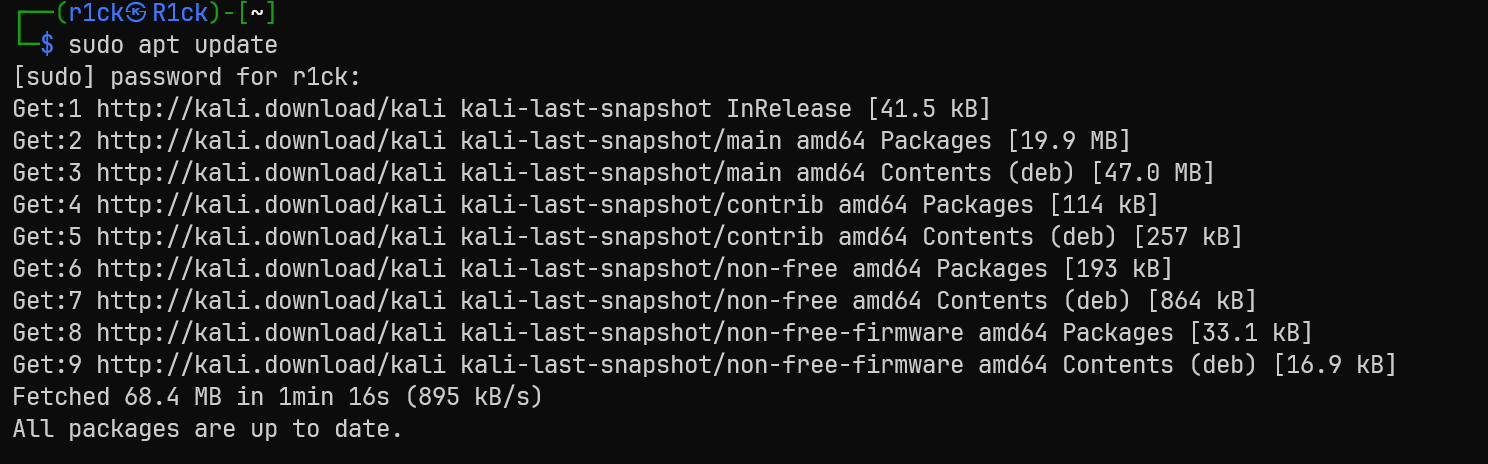
Task: Click the username r1ck in the prompt
Action: point(97,13)
